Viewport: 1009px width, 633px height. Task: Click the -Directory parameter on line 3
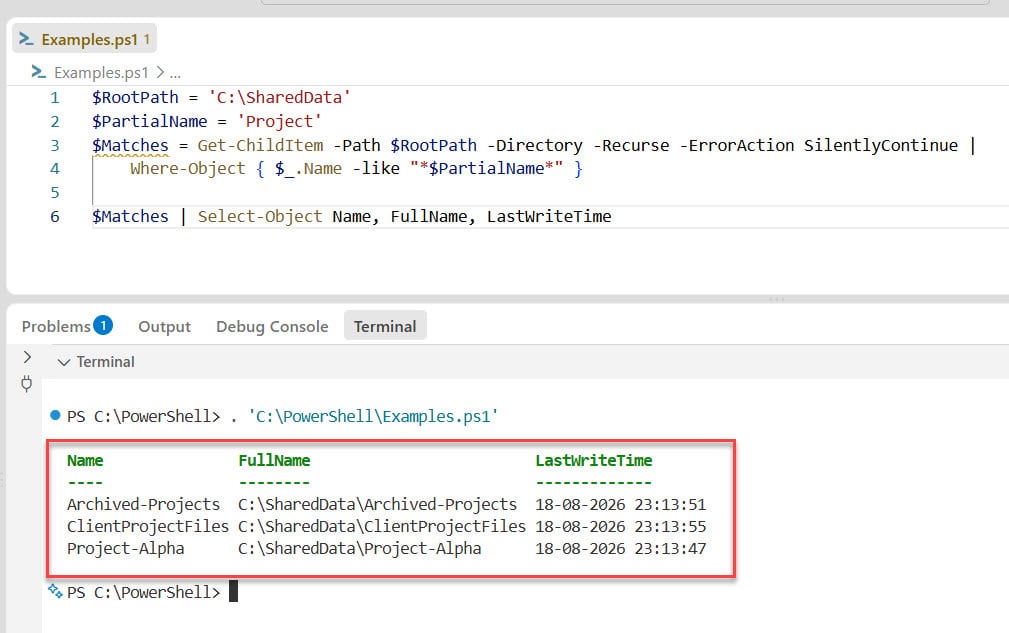[535, 145]
